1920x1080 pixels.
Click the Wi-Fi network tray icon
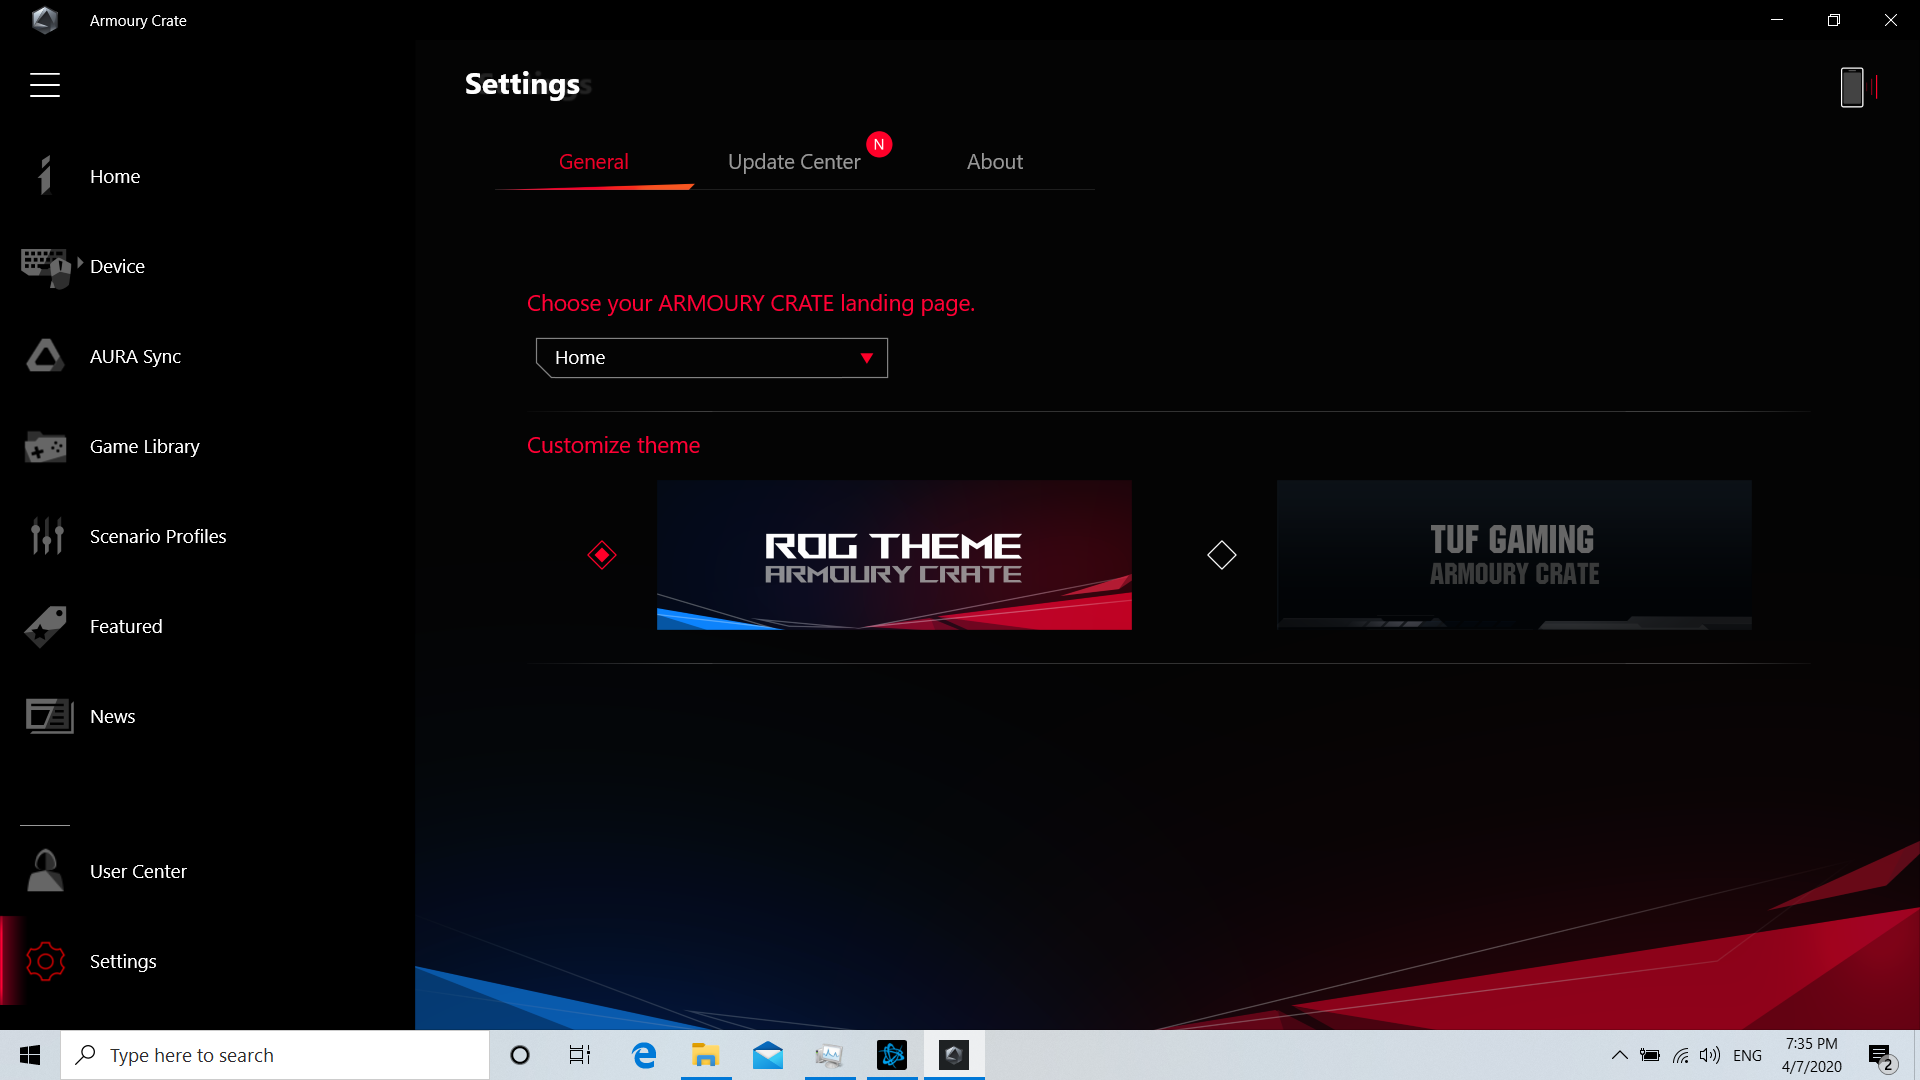(1681, 1055)
